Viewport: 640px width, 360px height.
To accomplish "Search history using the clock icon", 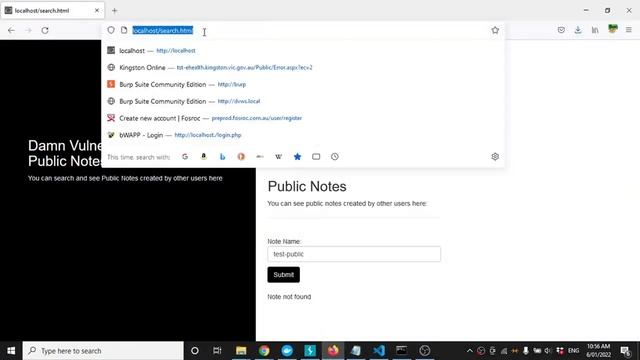I will (335, 157).
